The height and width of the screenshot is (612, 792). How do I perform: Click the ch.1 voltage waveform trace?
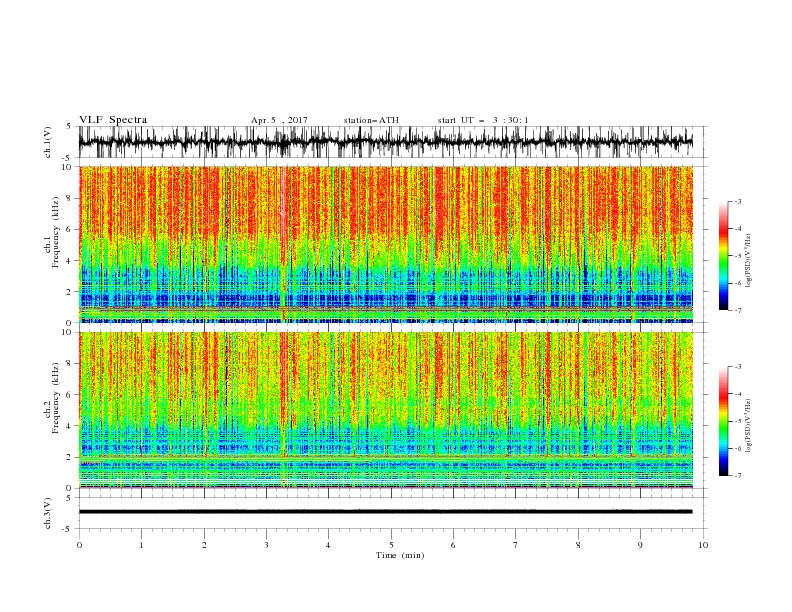point(385,142)
